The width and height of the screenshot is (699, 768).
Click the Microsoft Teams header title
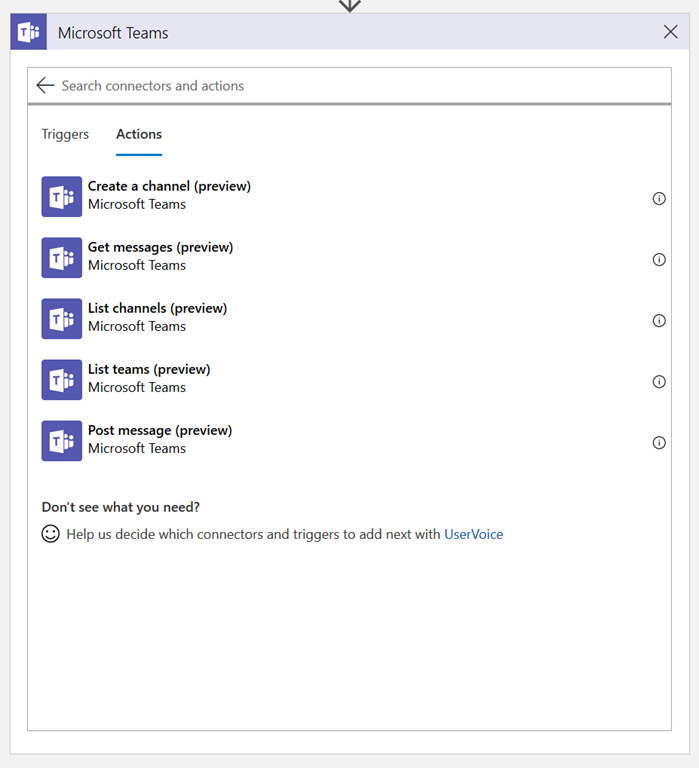pos(113,33)
